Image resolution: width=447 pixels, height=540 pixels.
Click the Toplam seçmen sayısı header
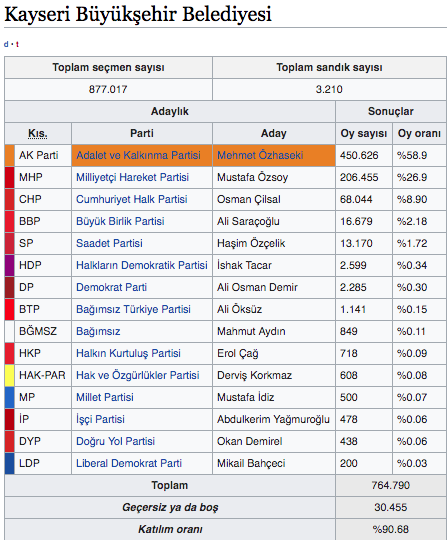(108, 68)
